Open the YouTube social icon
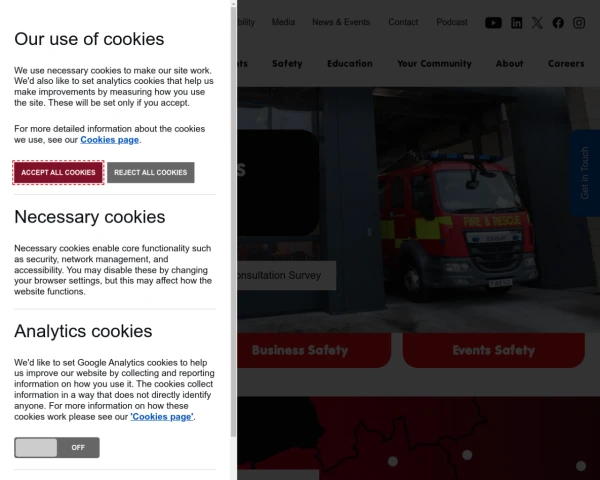 point(493,23)
